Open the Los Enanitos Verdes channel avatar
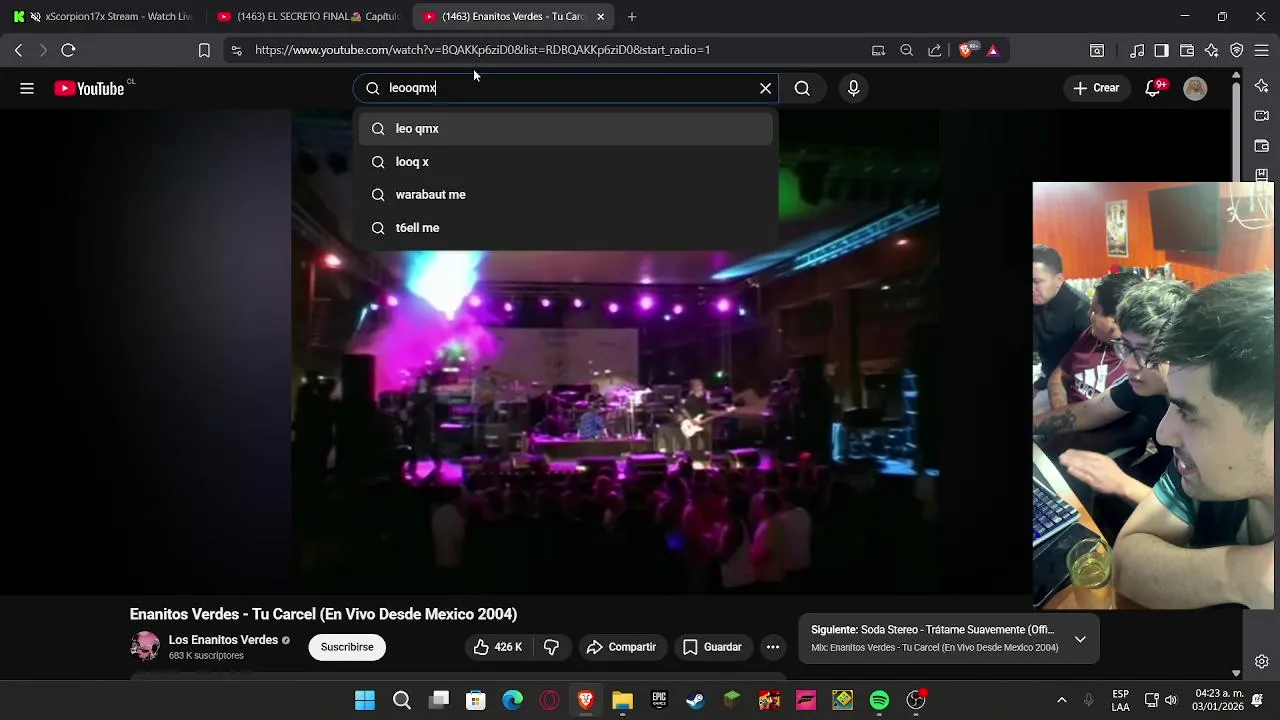This screenshot has width=1280, height=720. click(x=145, y=646)
